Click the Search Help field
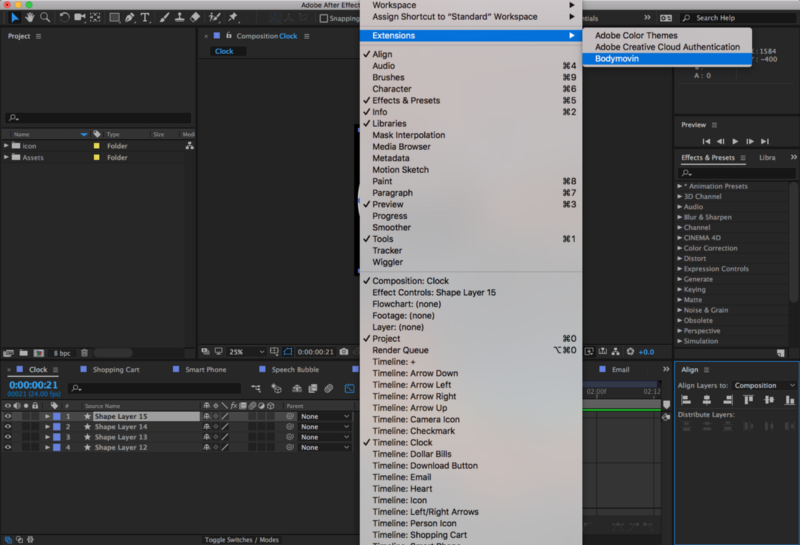Viewport: 800px width, 545px height. point(738,18)
